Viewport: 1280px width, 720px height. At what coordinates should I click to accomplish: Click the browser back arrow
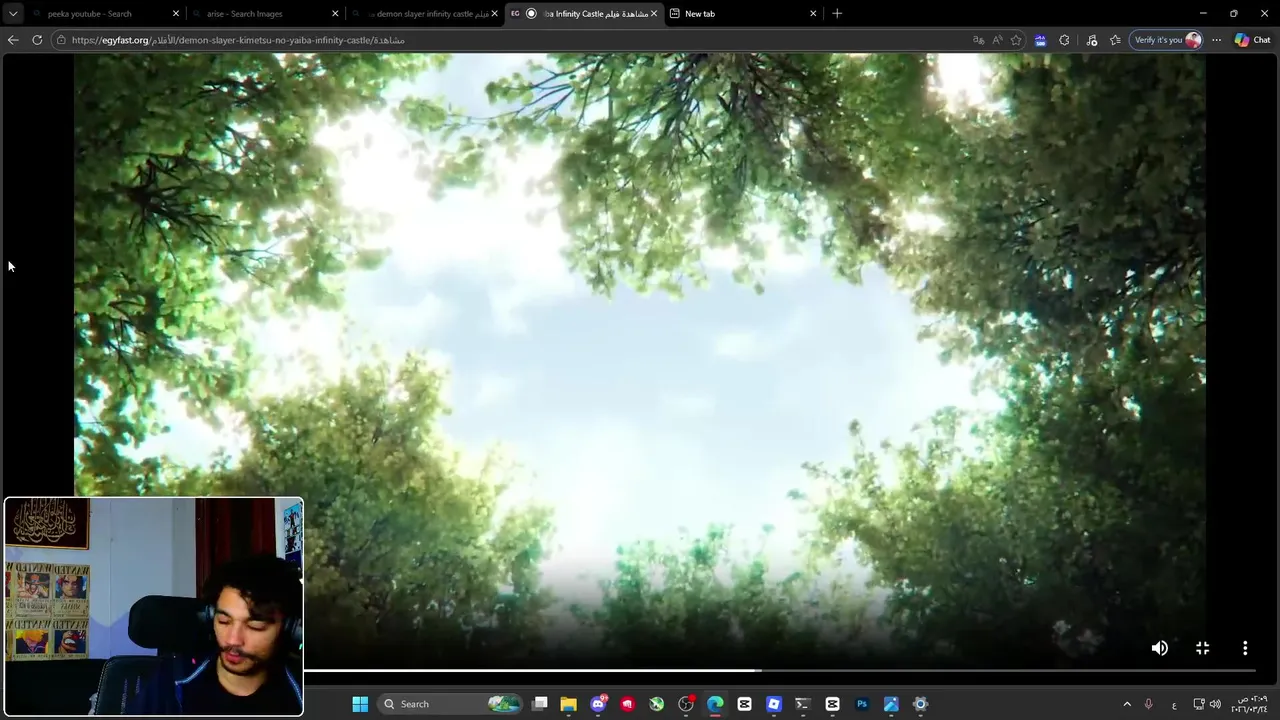pyautogui.click(x=13, y=40)
